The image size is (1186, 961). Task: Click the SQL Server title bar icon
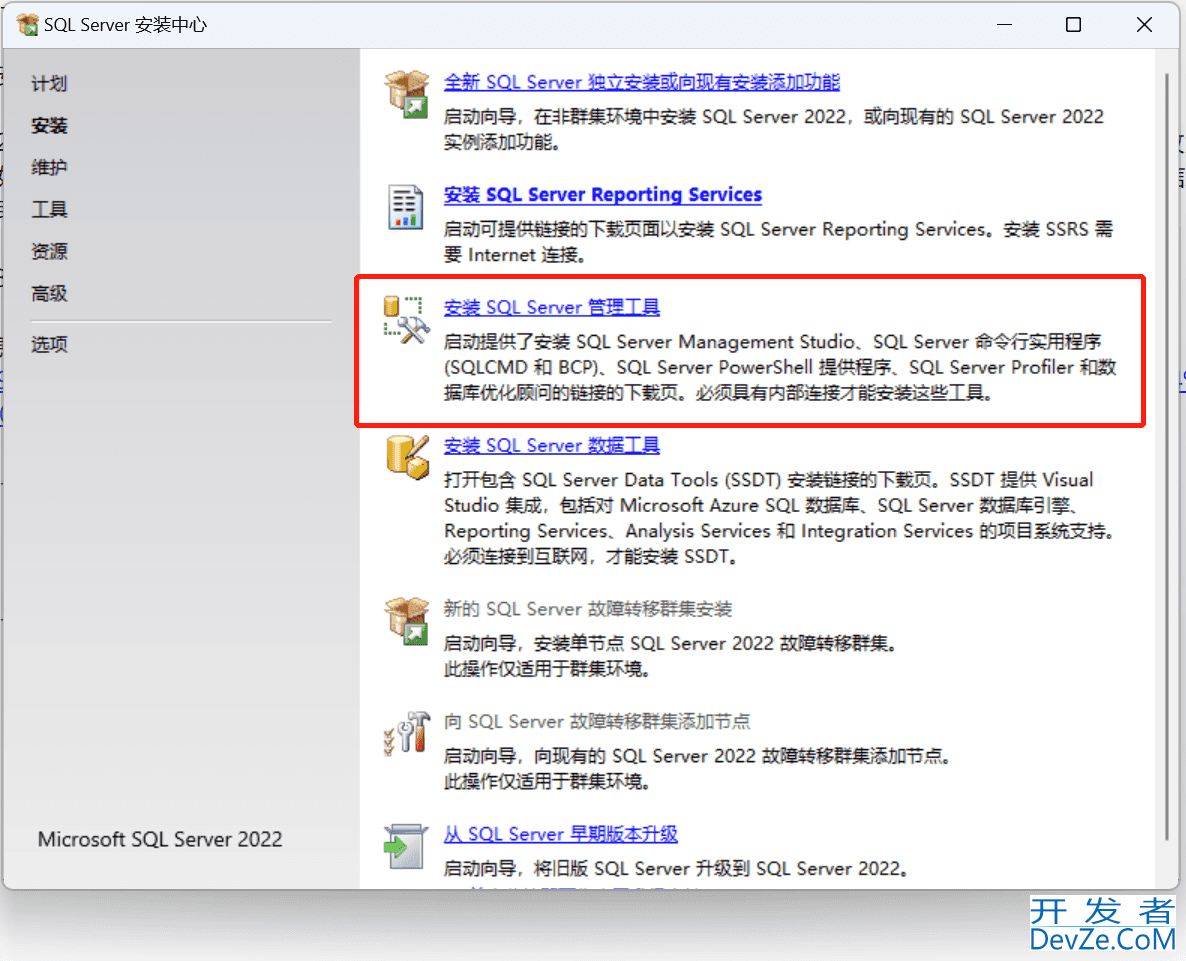pyautogui.click(x=27, y=24)
